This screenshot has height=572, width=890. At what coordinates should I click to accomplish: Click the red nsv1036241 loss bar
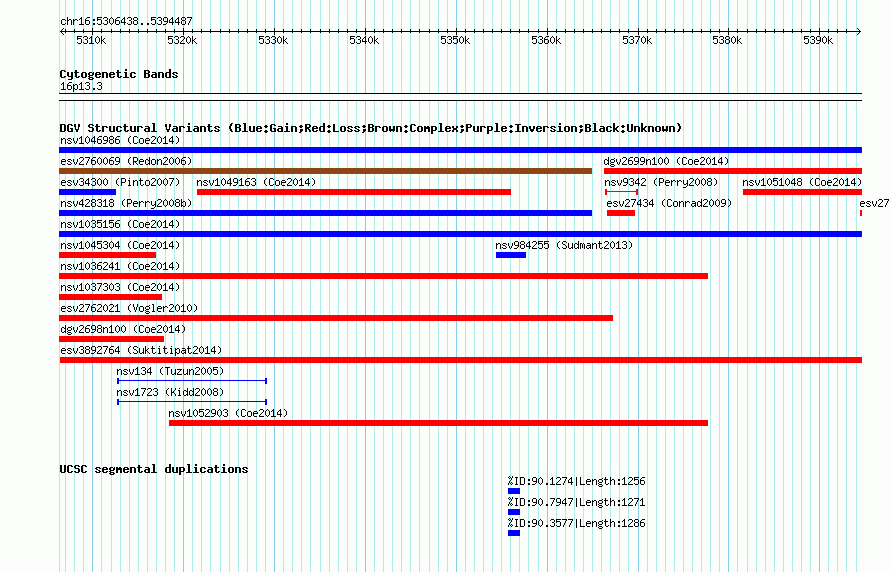click(383, 276)
